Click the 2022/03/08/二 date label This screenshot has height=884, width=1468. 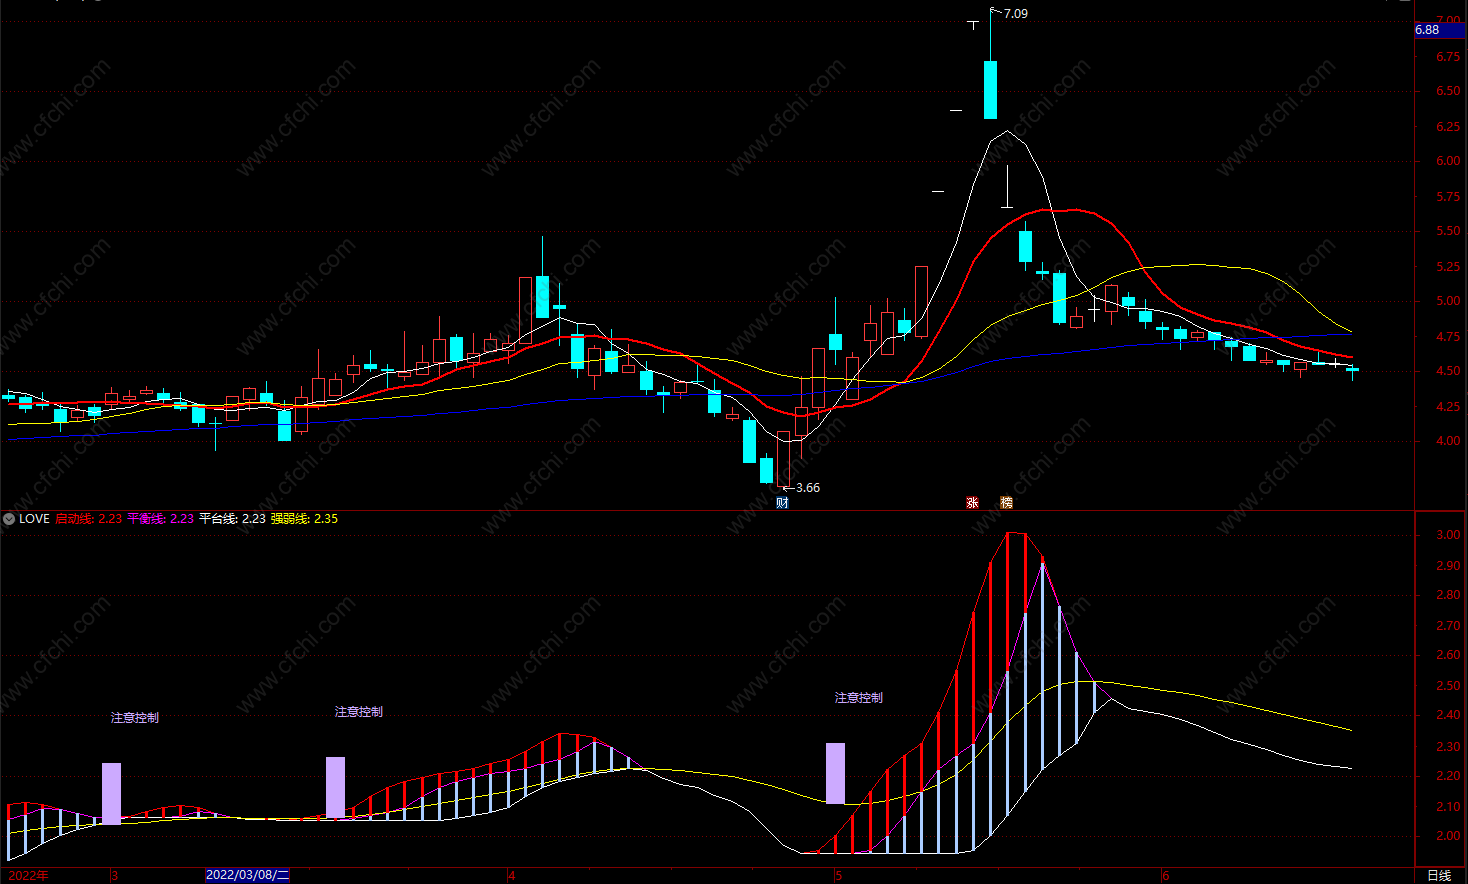point(247,875)
